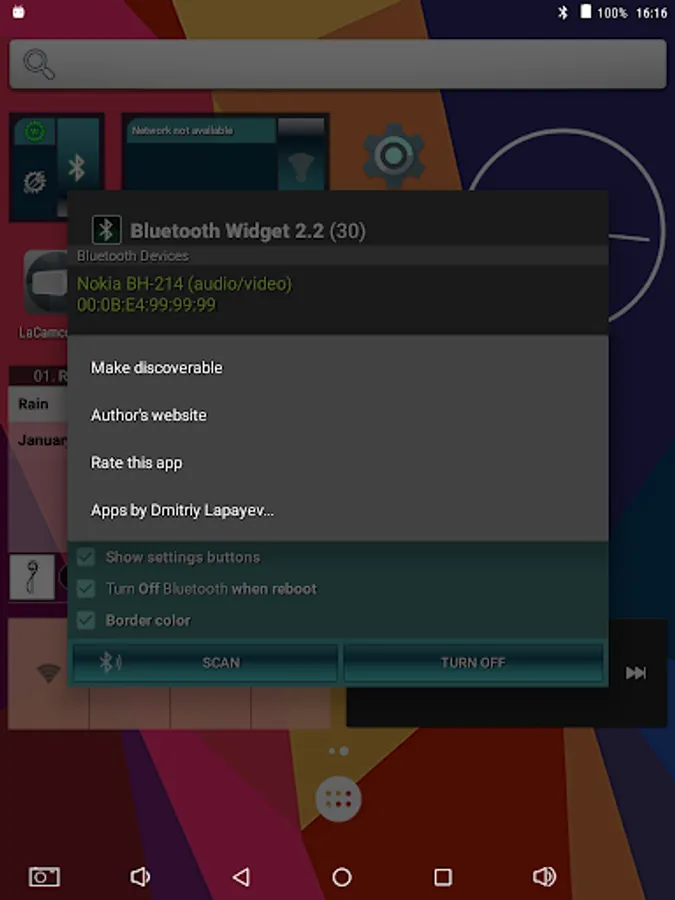Tap the Bluetooth Widget title icon
The width and height of the screenshot is (675, 900).
[x=107, y=230]
